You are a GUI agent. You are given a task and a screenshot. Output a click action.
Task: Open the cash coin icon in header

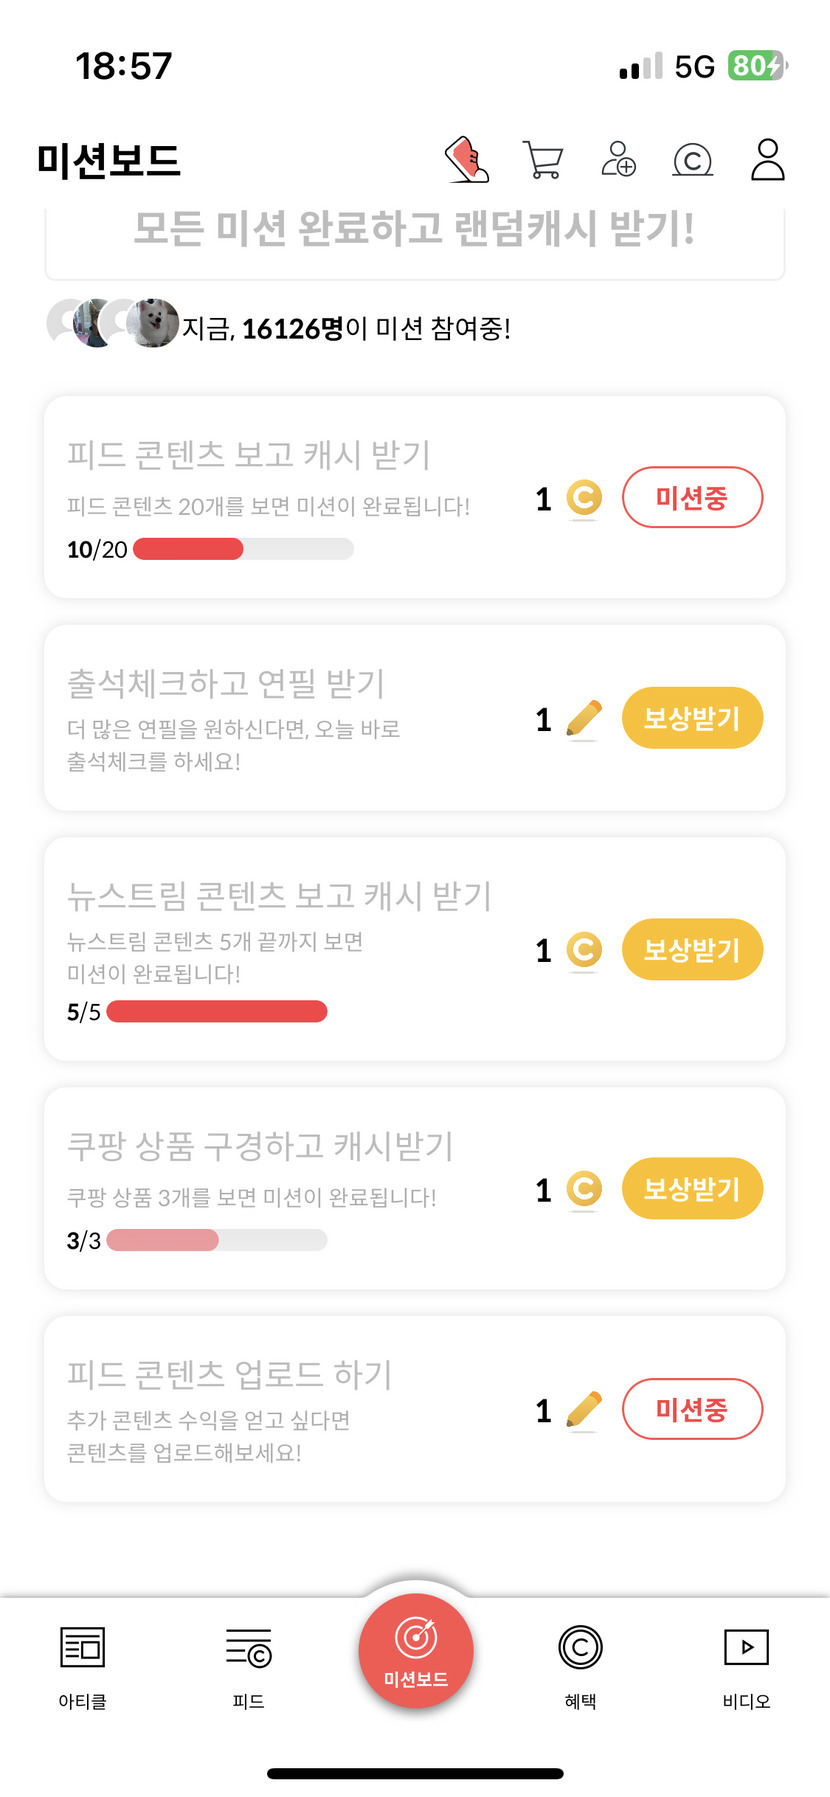click(x=692, y=160)
